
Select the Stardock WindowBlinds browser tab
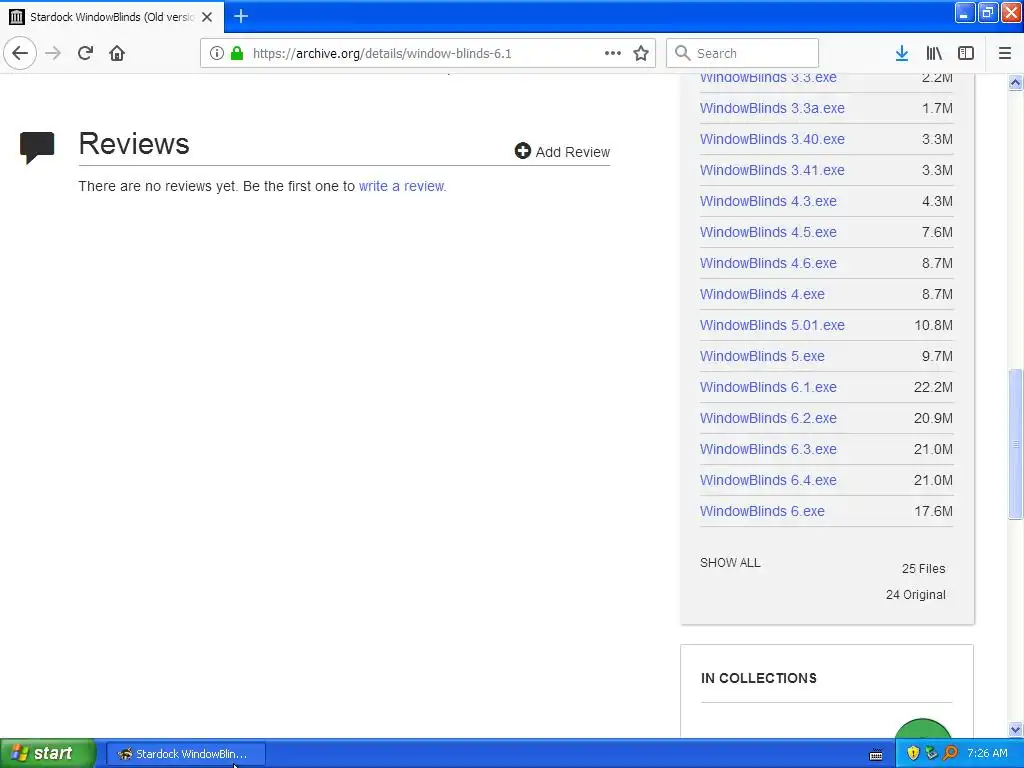[x=112, y=16]
